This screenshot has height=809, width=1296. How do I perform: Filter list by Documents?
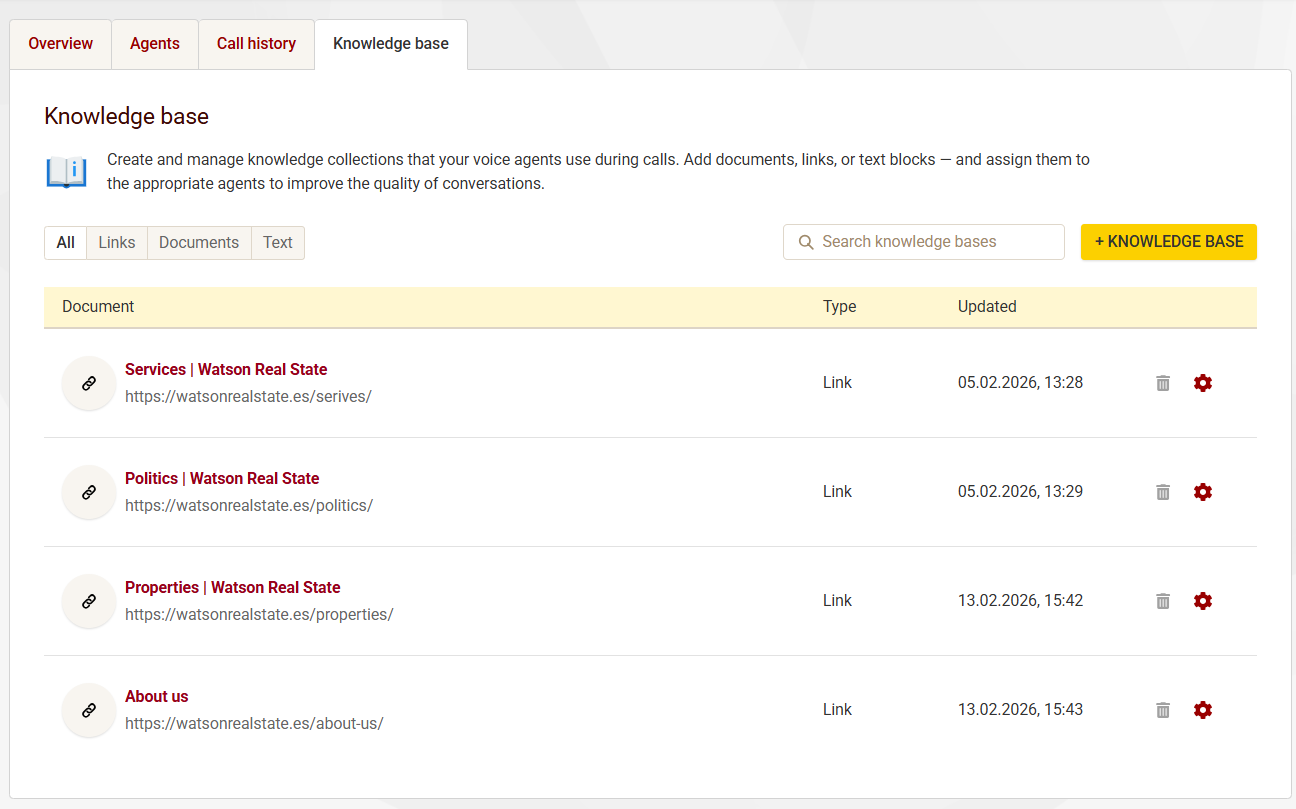point(199,243)
